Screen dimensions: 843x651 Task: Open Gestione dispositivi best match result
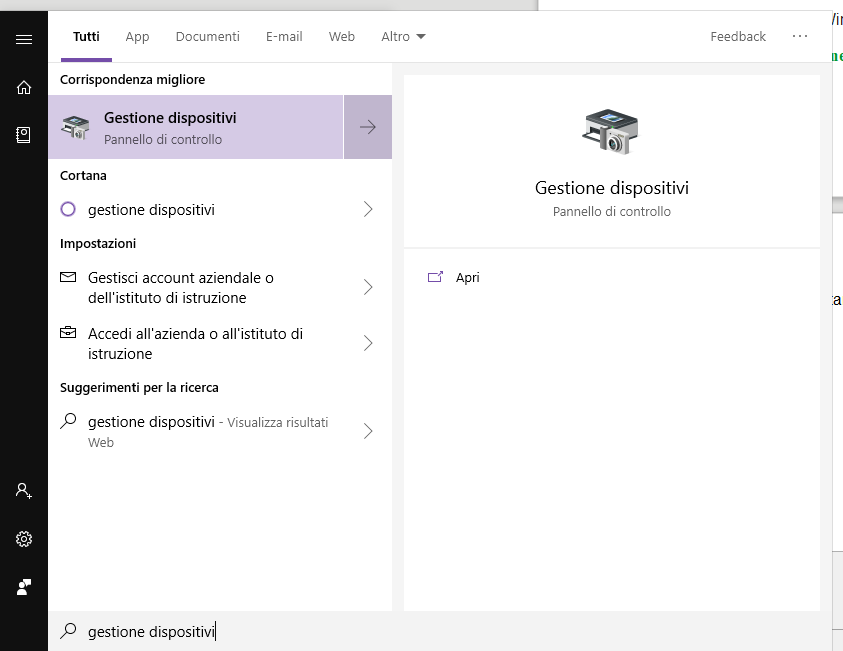(196, 127)
